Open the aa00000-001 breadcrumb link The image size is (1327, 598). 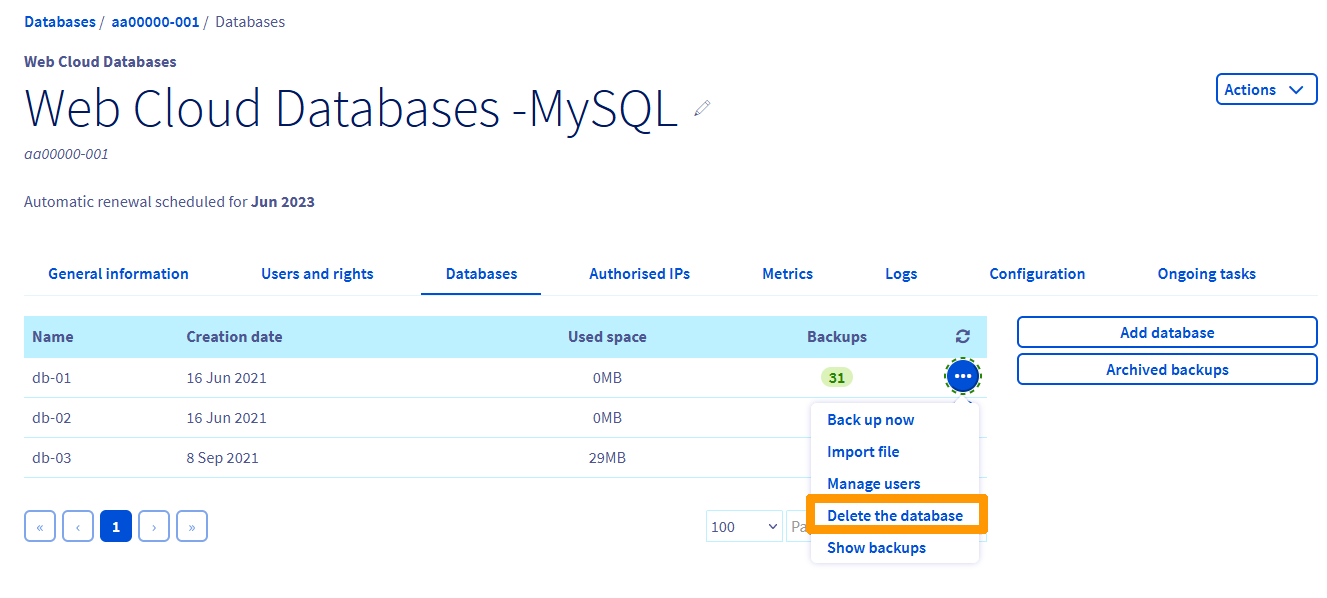[155, 21]
